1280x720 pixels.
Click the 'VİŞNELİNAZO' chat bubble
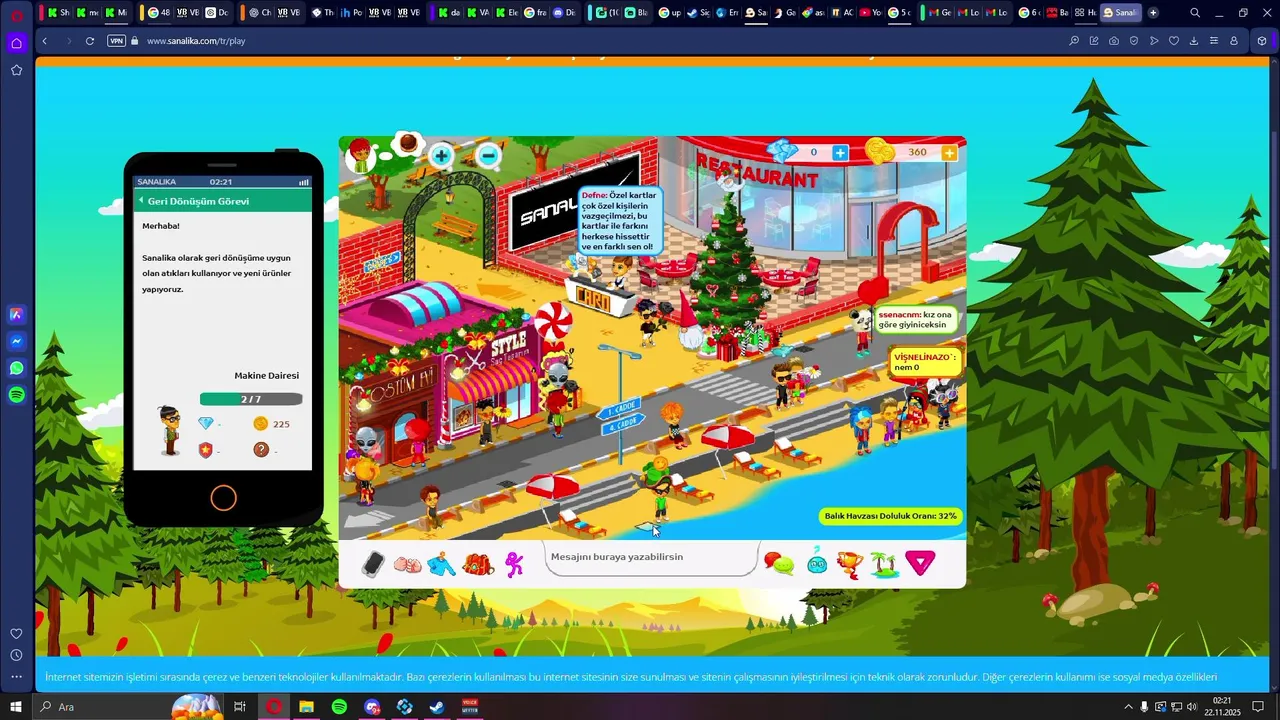tap(926, 362)
